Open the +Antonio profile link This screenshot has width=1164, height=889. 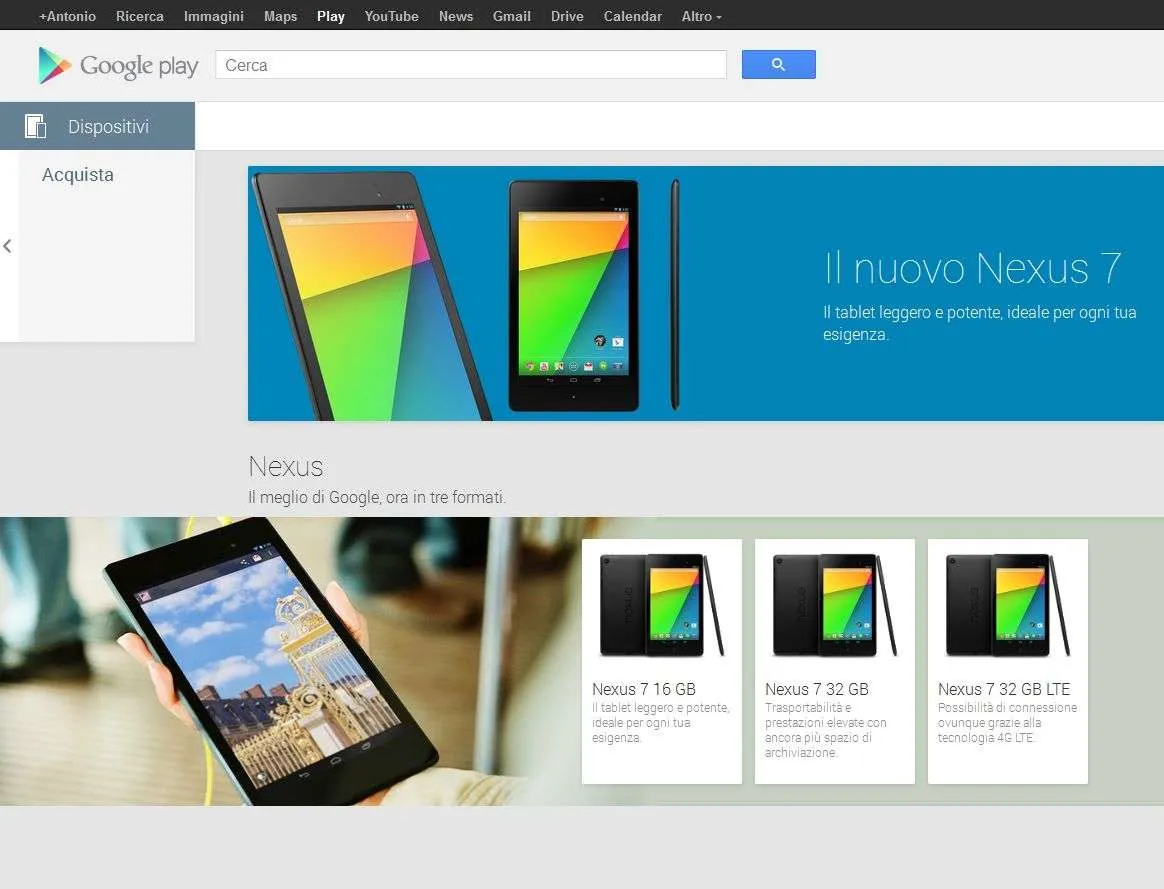[68, 16]
